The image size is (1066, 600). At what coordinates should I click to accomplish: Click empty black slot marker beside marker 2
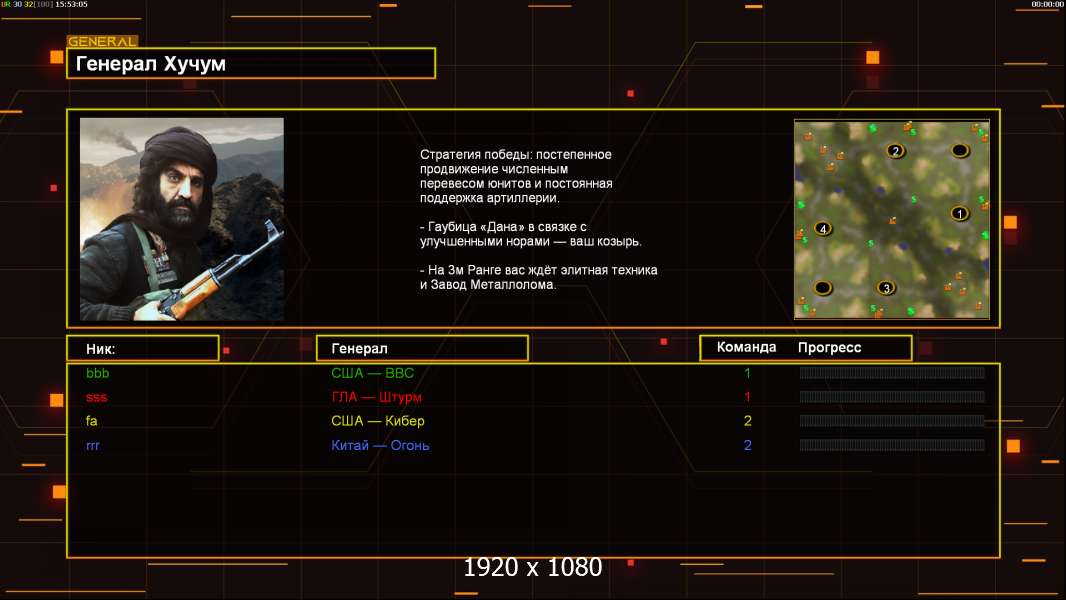(x=959, y=150)
